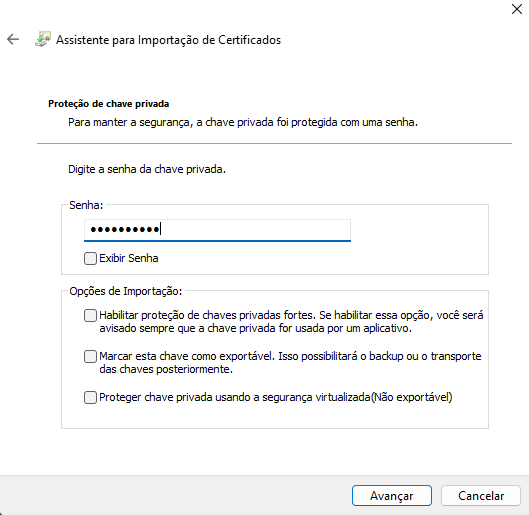Screen dimensions: 529x515
Task: Tick the virtualized security protection checkbox
Action: point(90,397)
